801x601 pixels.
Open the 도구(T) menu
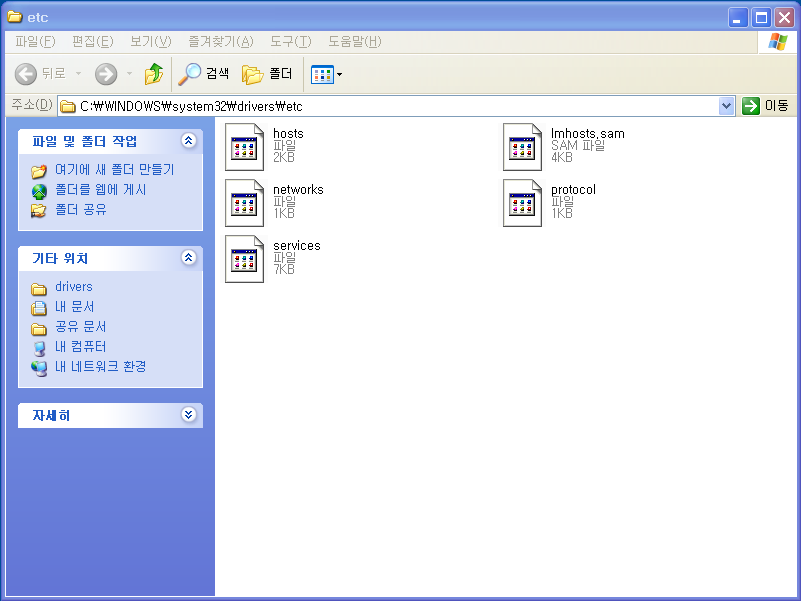click(291, 41)
